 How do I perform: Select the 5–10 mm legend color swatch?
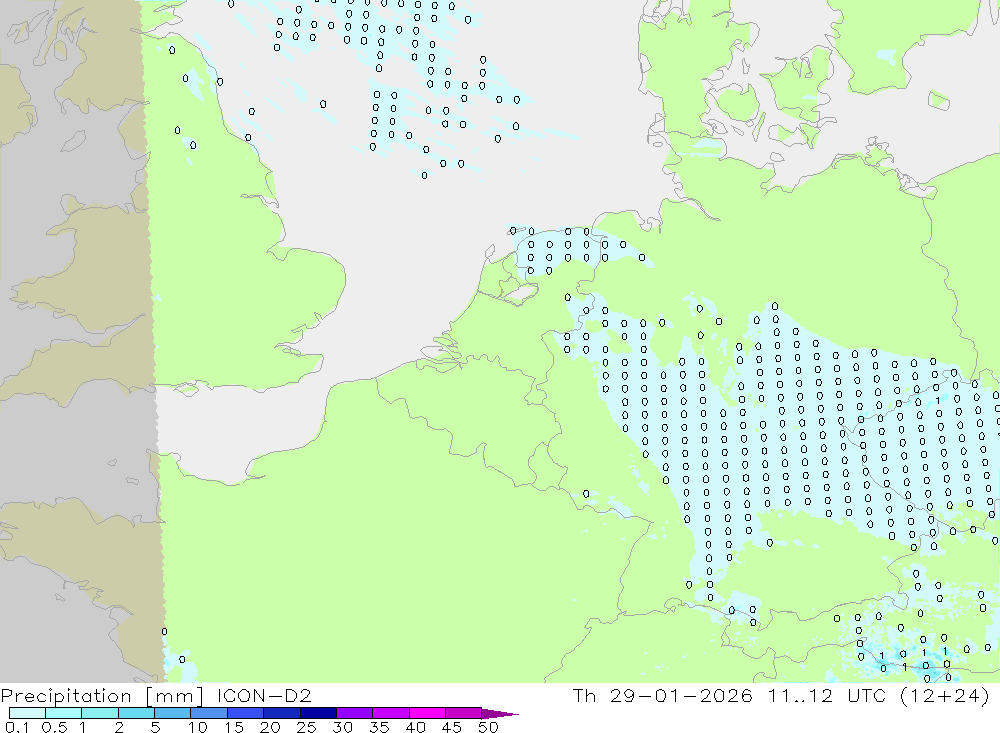pyautogui.click(x=173, y=713)
